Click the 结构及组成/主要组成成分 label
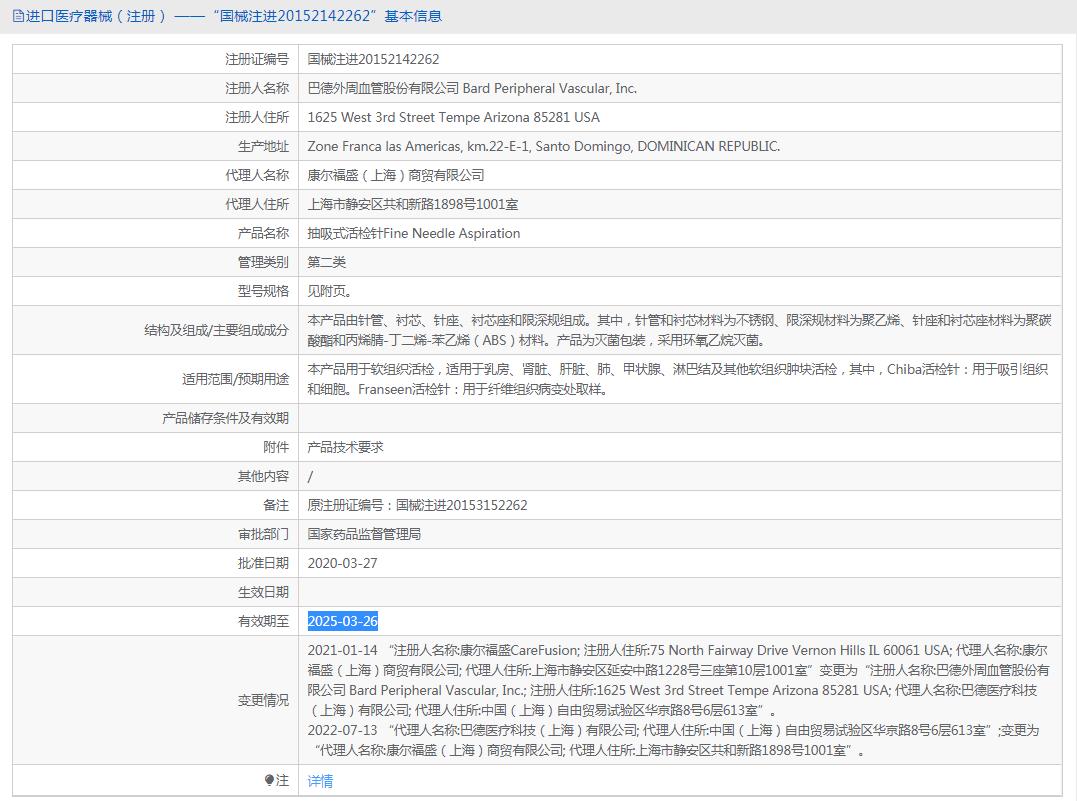The width and height of the screenshot is (1077, 801). click(216, 330)
